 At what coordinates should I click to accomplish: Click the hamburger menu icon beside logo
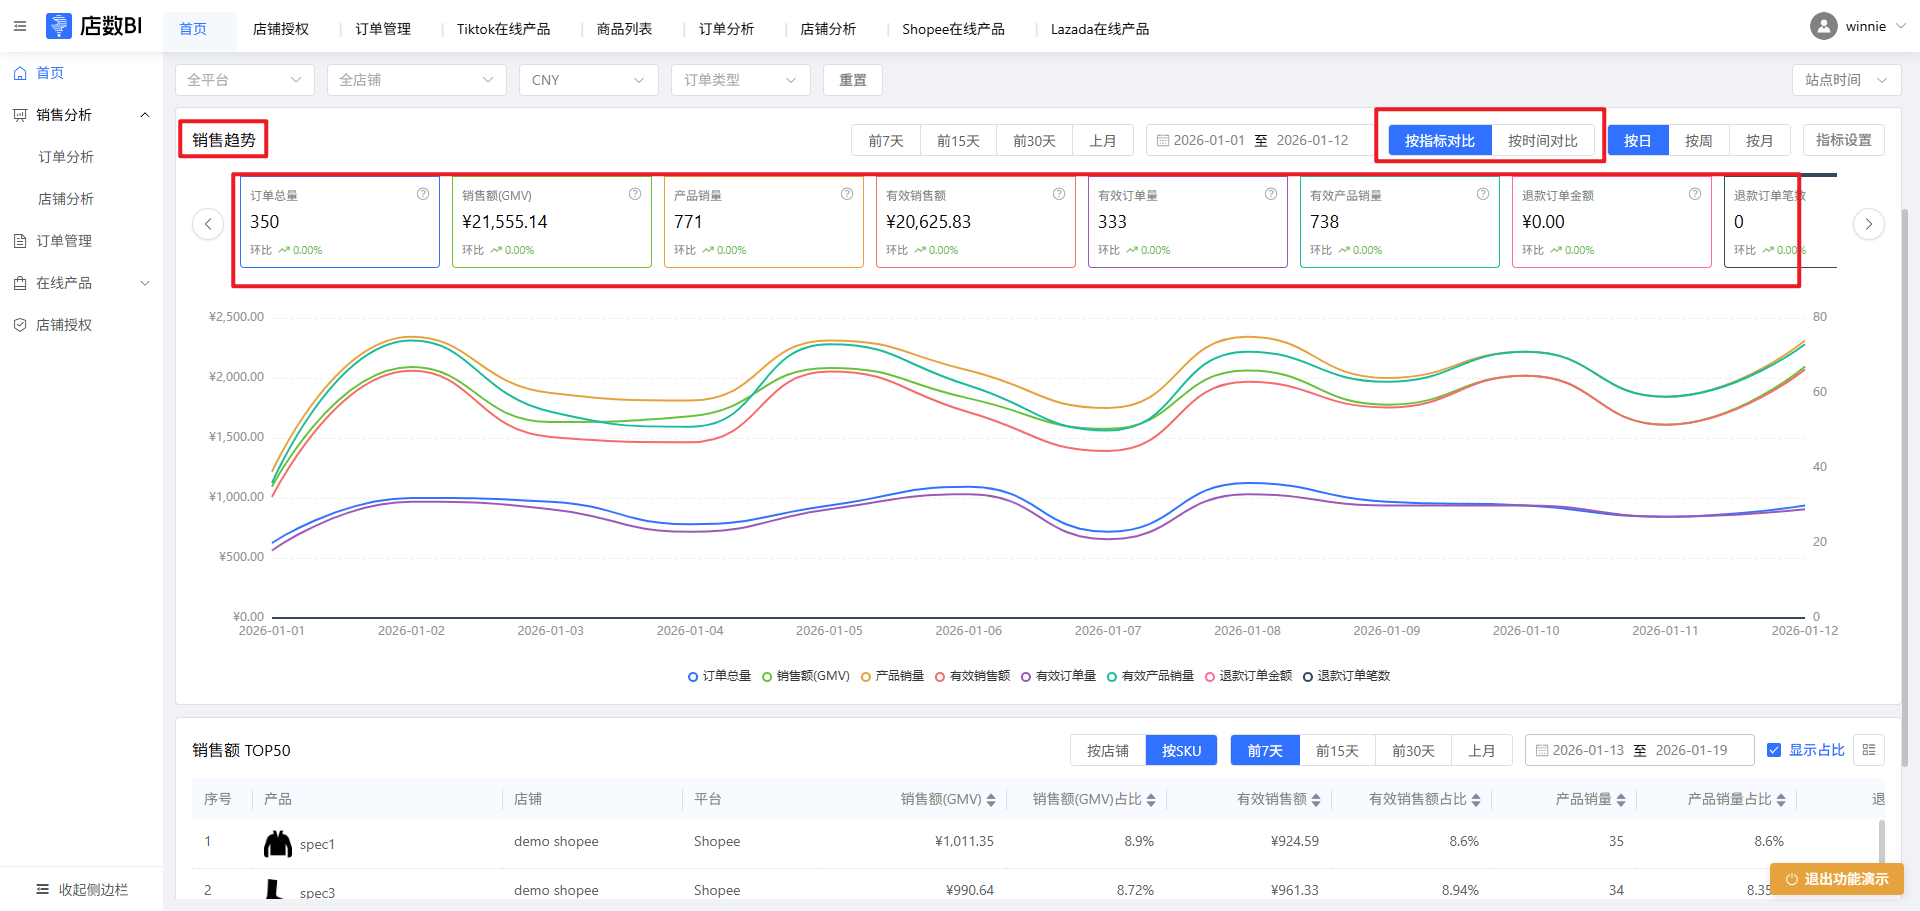tap(20, 26)
